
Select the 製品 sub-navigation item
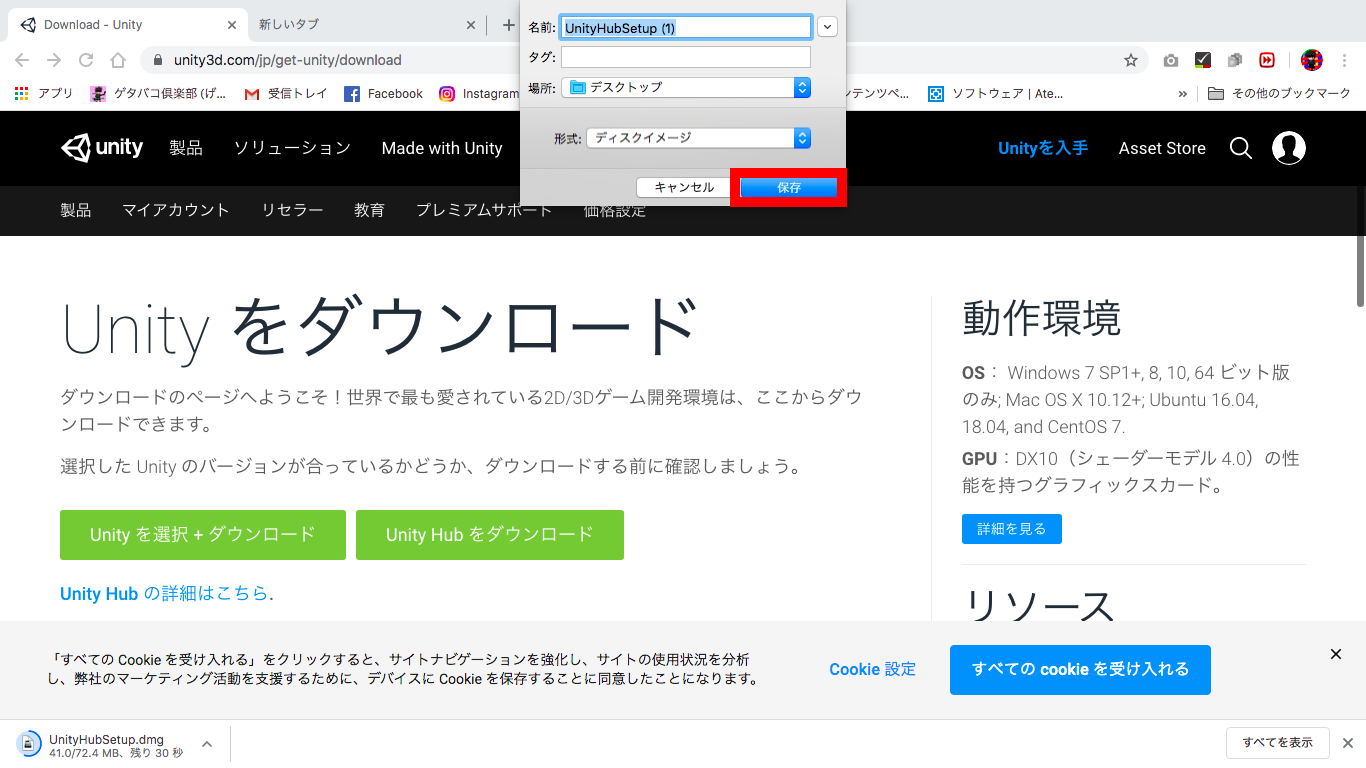tap(75, 210)
